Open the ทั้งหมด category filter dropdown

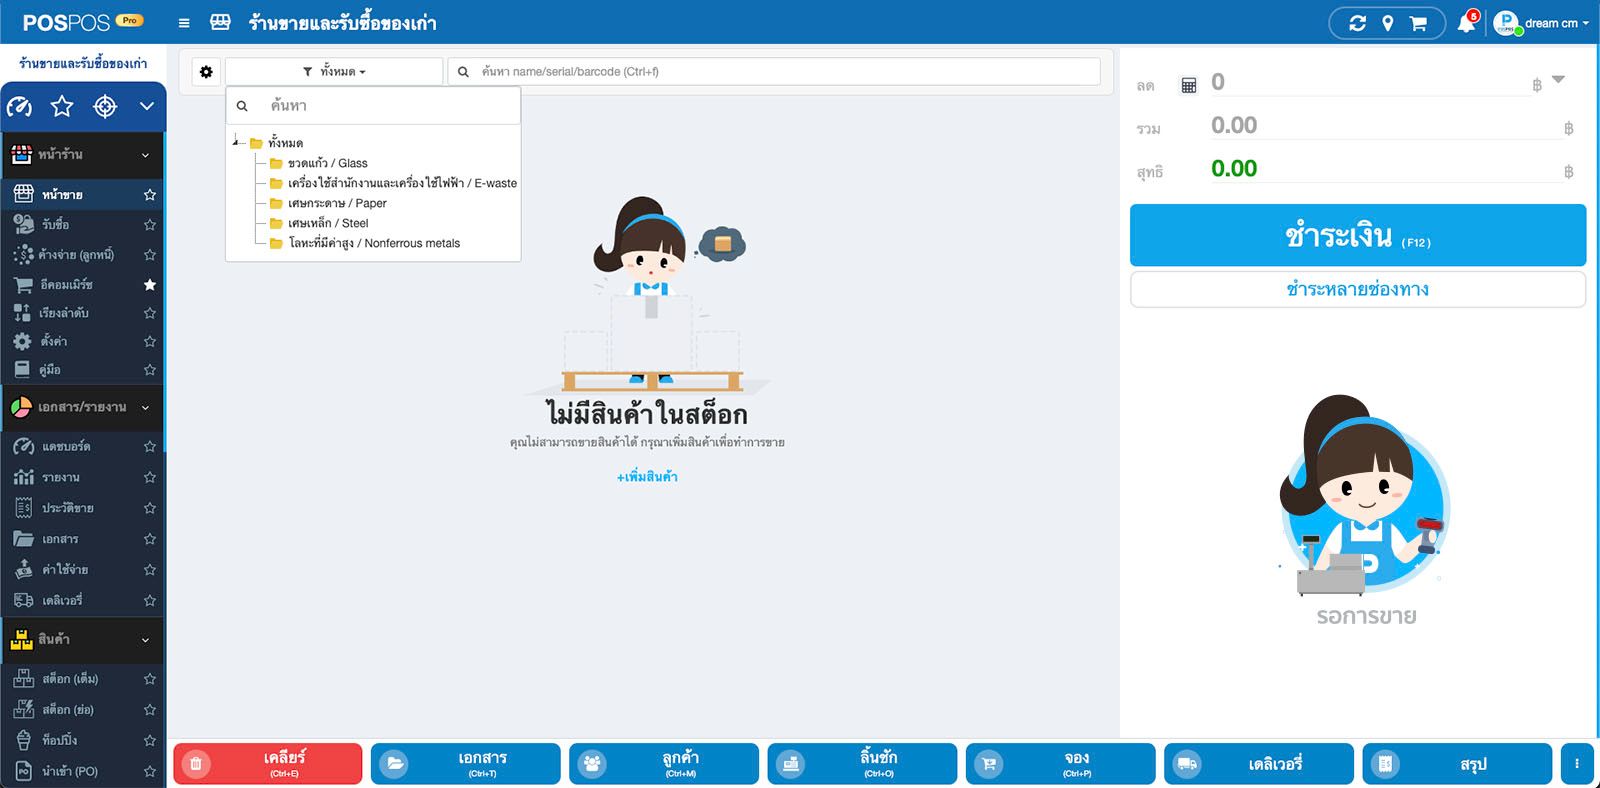click(x=334, y=72)
